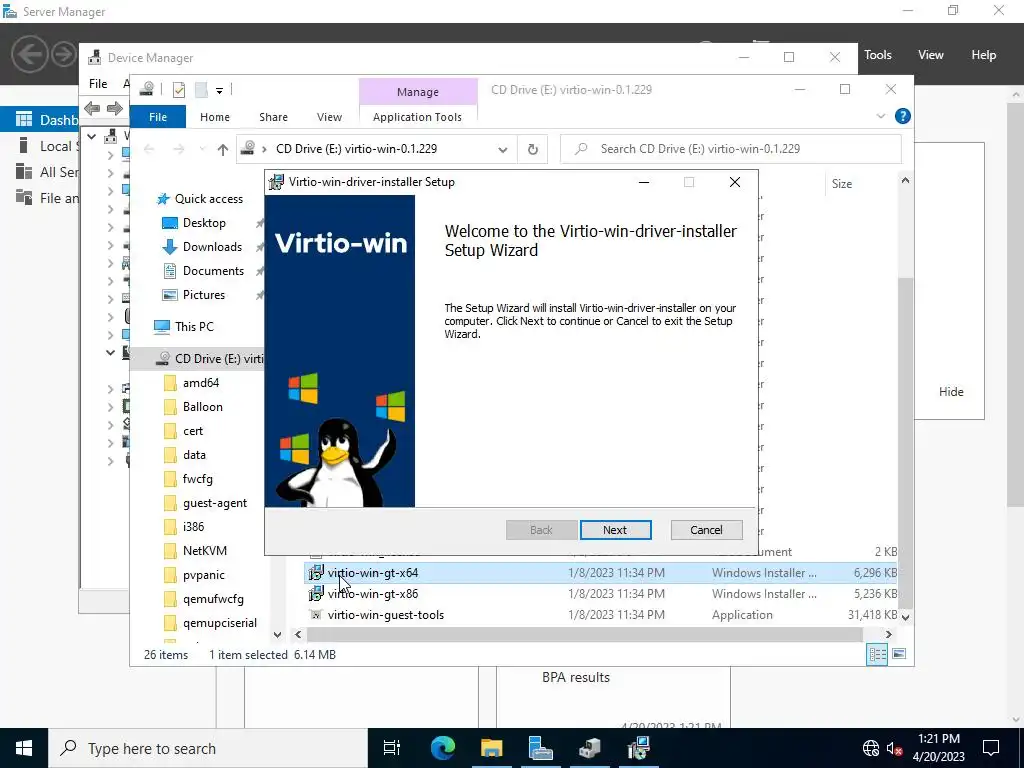
Task: Open Server Manager Help menu
Action: pyautogui.click(x=984, y=55)
